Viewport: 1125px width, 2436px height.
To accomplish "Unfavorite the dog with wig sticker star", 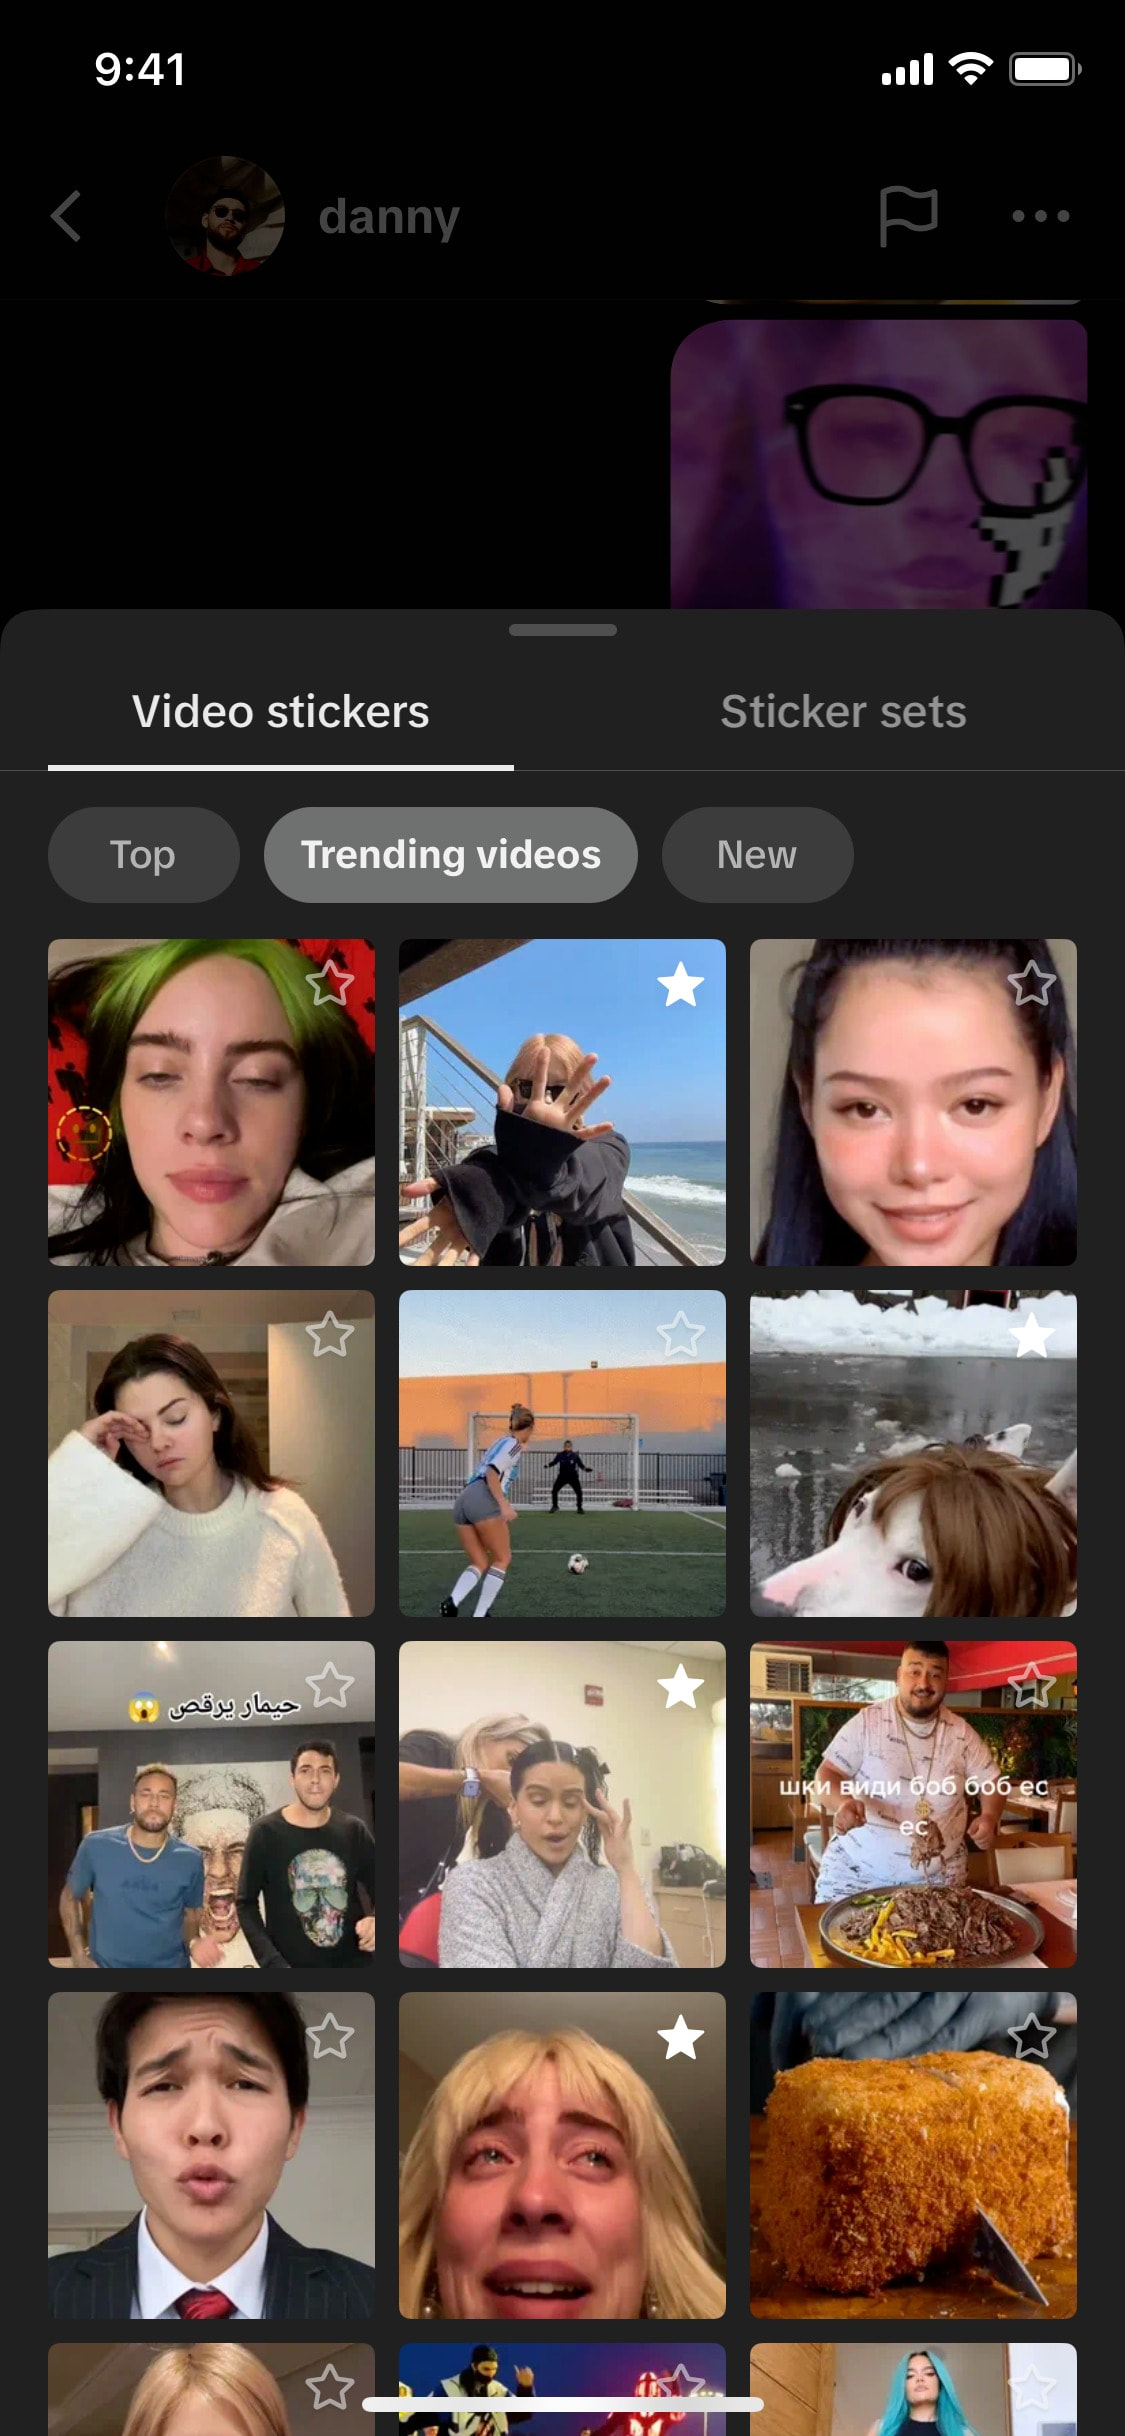I will (x=1032, y=1335).
